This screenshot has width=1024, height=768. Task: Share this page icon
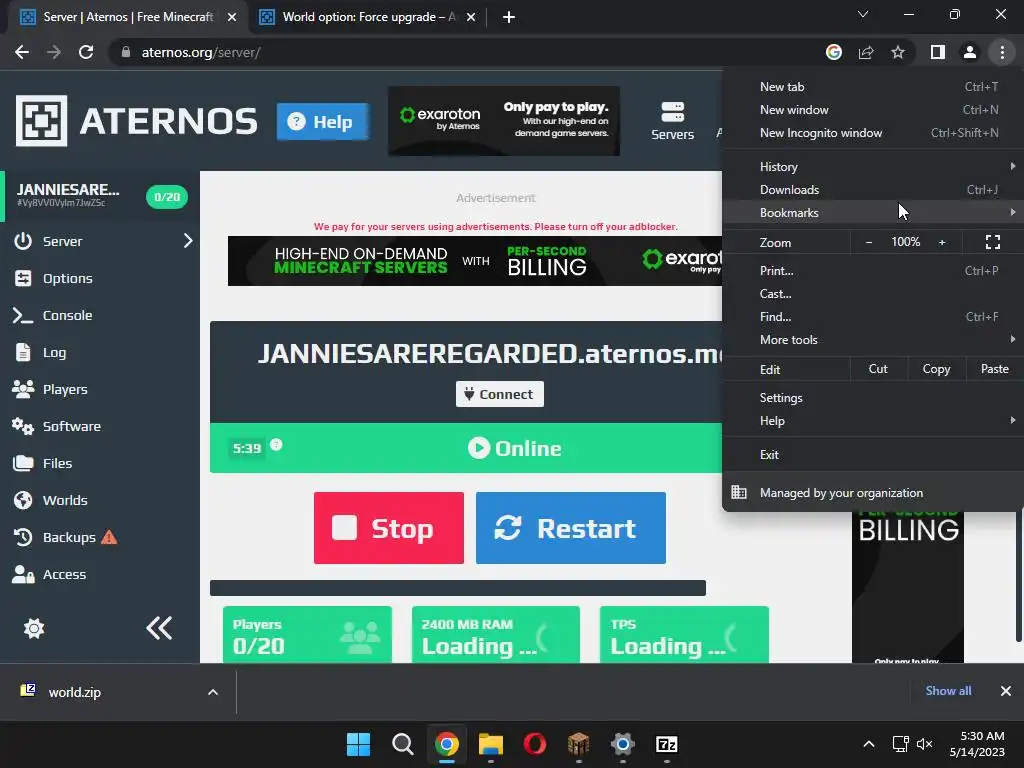866,52
